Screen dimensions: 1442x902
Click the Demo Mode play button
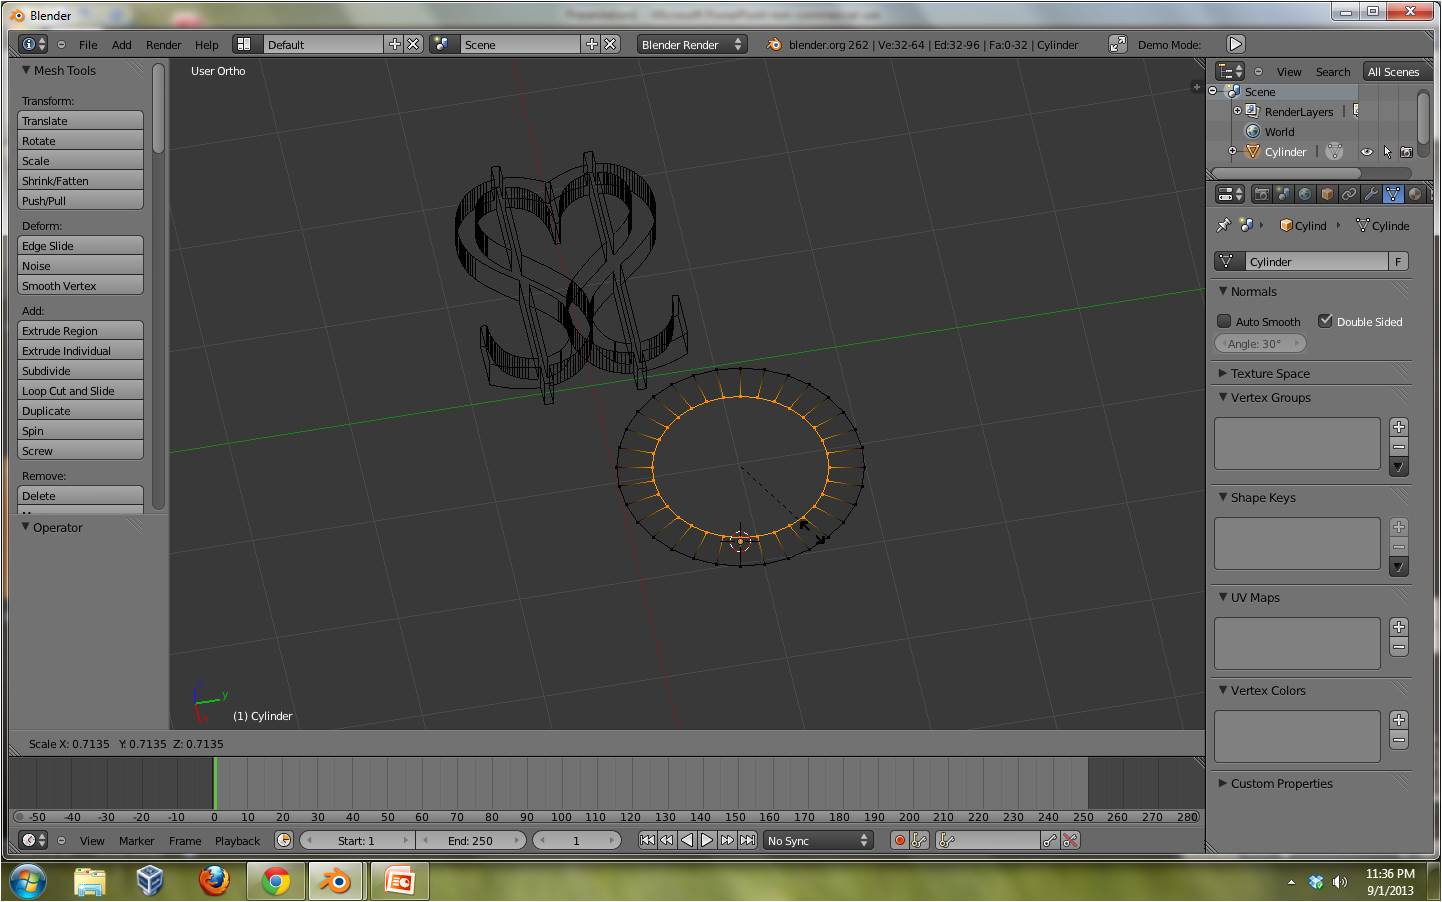point(1236,44)
